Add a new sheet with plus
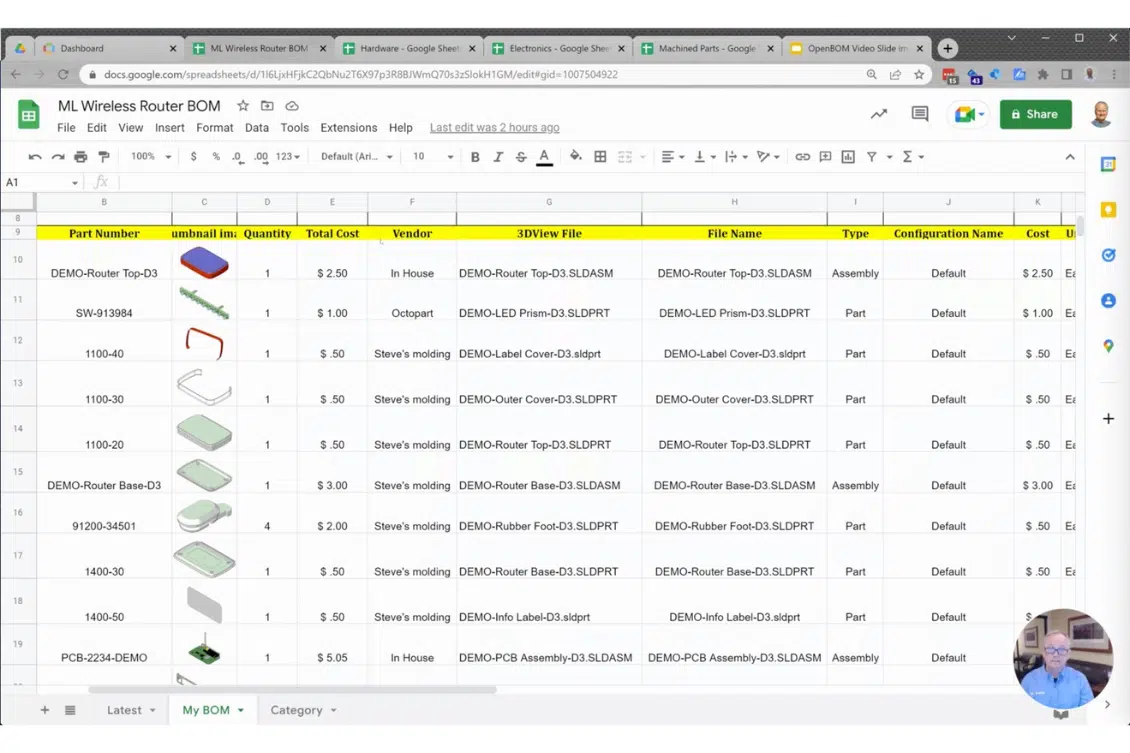Viewport: 1130px width, 753px height. 45,710
